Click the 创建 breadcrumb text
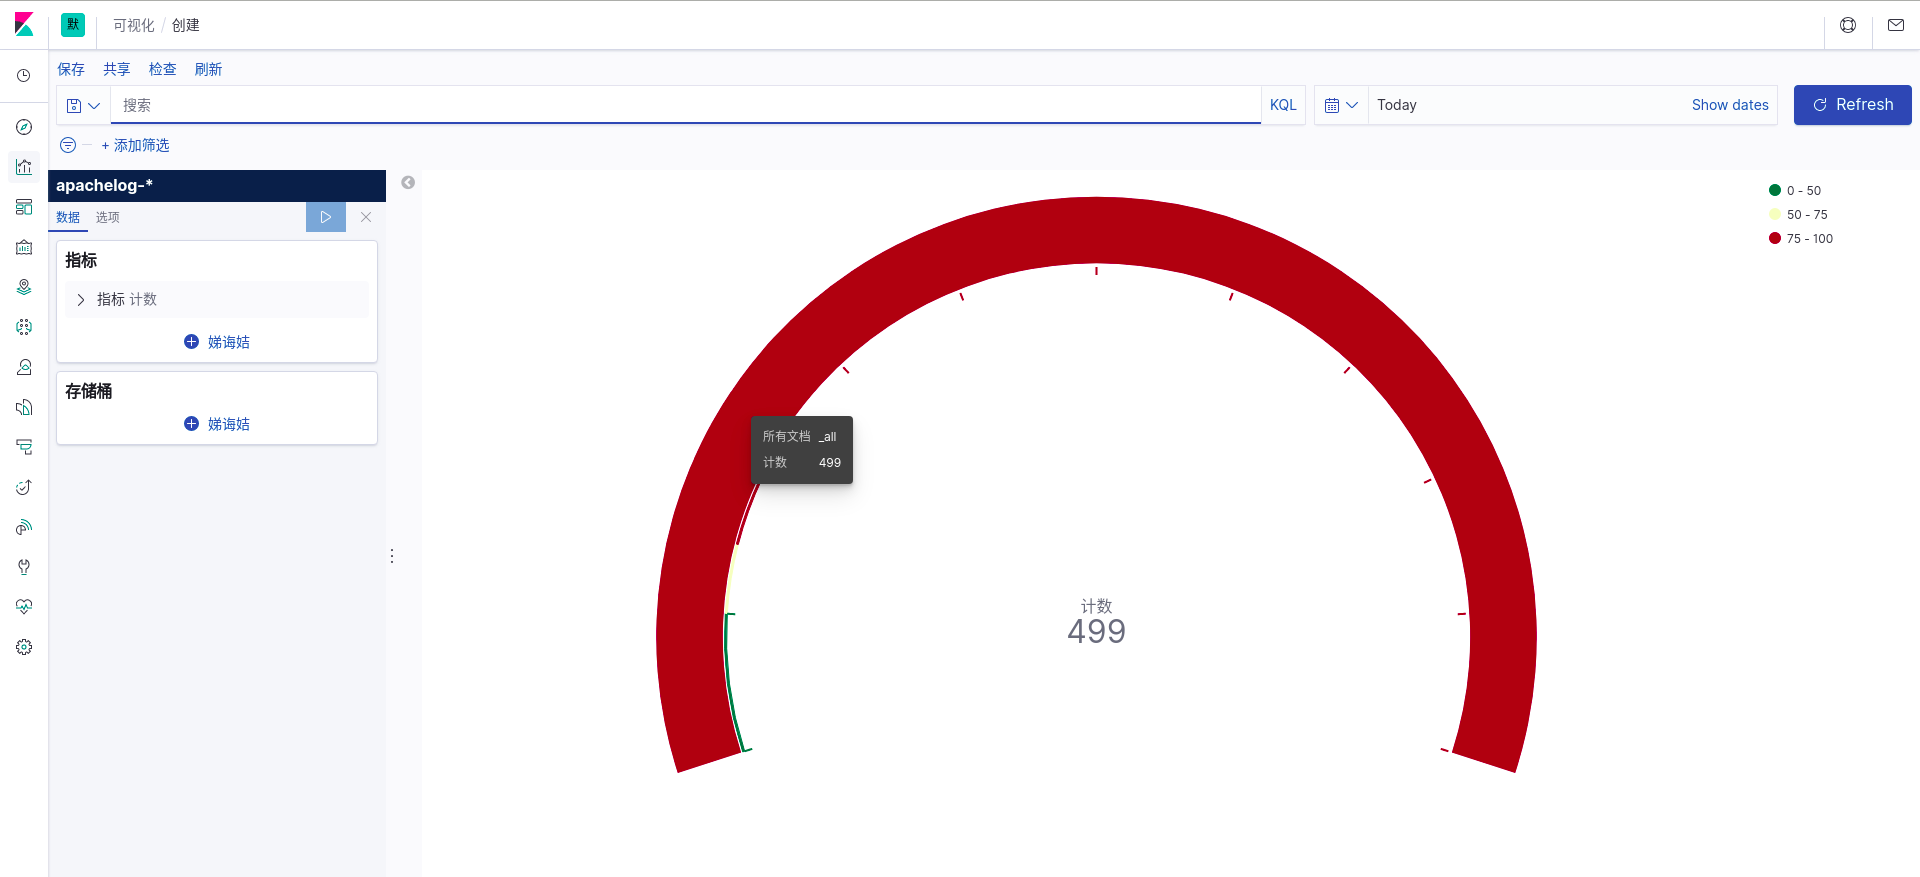Image resolution: width=1920 pixels, height=877 pixels. (186, 25)
